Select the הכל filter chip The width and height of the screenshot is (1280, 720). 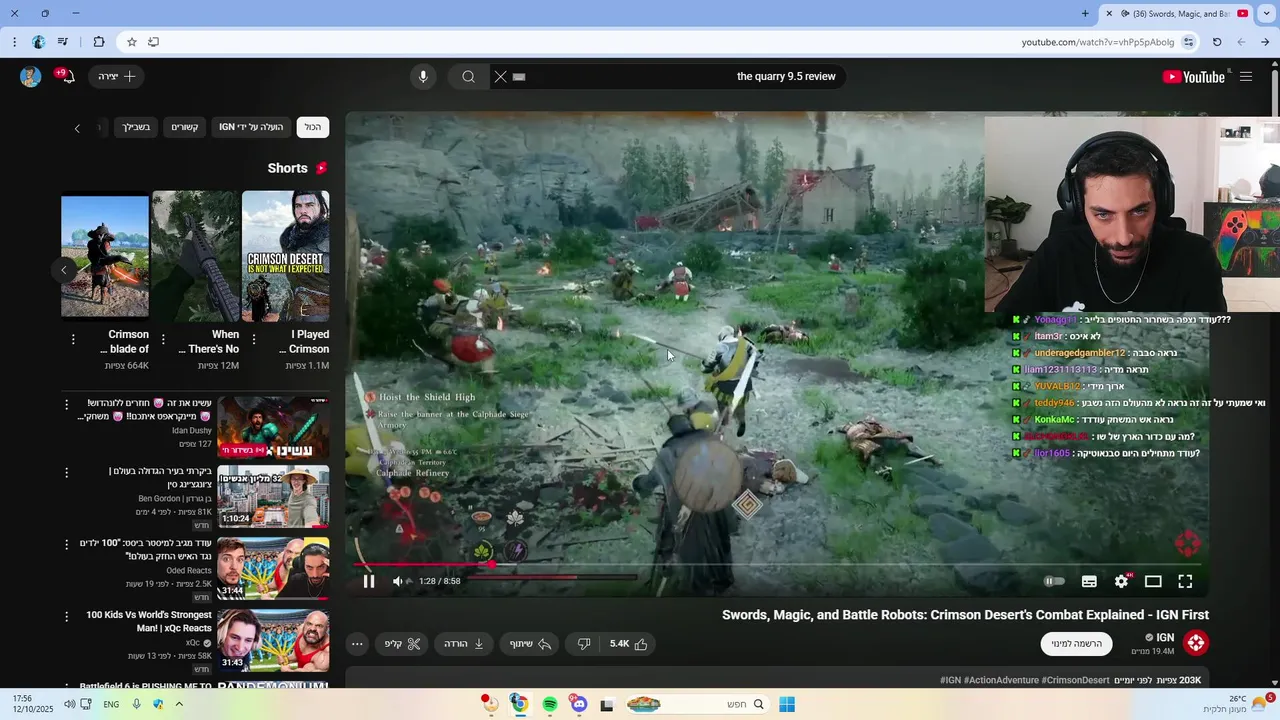point(313,127)
